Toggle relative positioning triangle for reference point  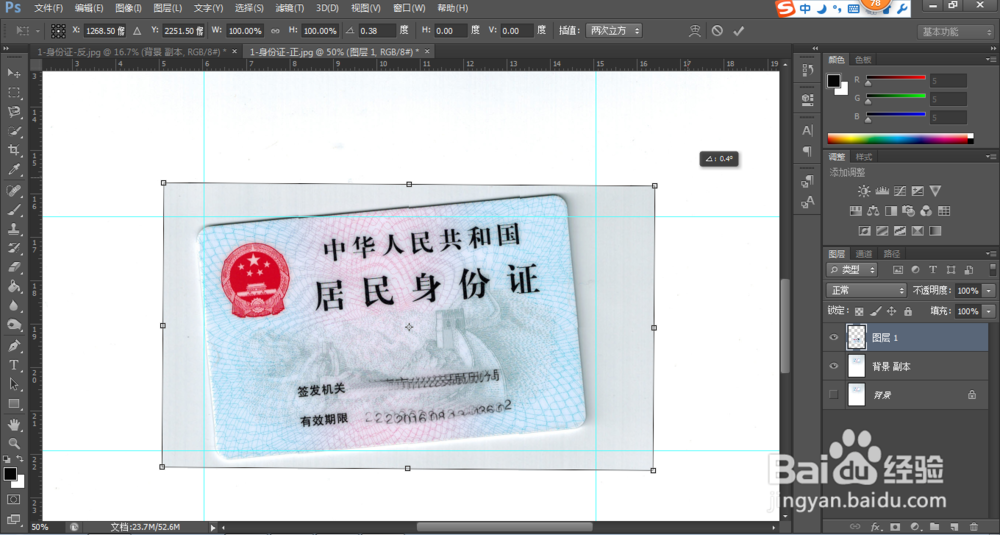pos(136,31)
